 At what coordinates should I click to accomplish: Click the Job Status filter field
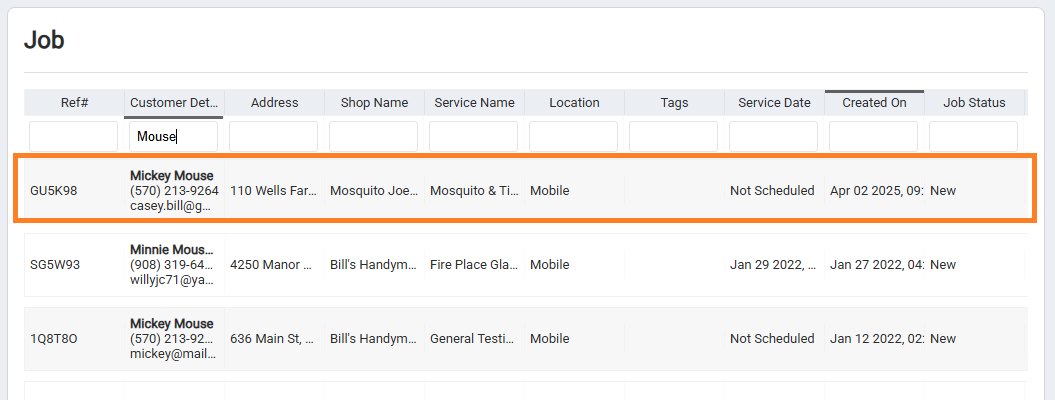974,137
